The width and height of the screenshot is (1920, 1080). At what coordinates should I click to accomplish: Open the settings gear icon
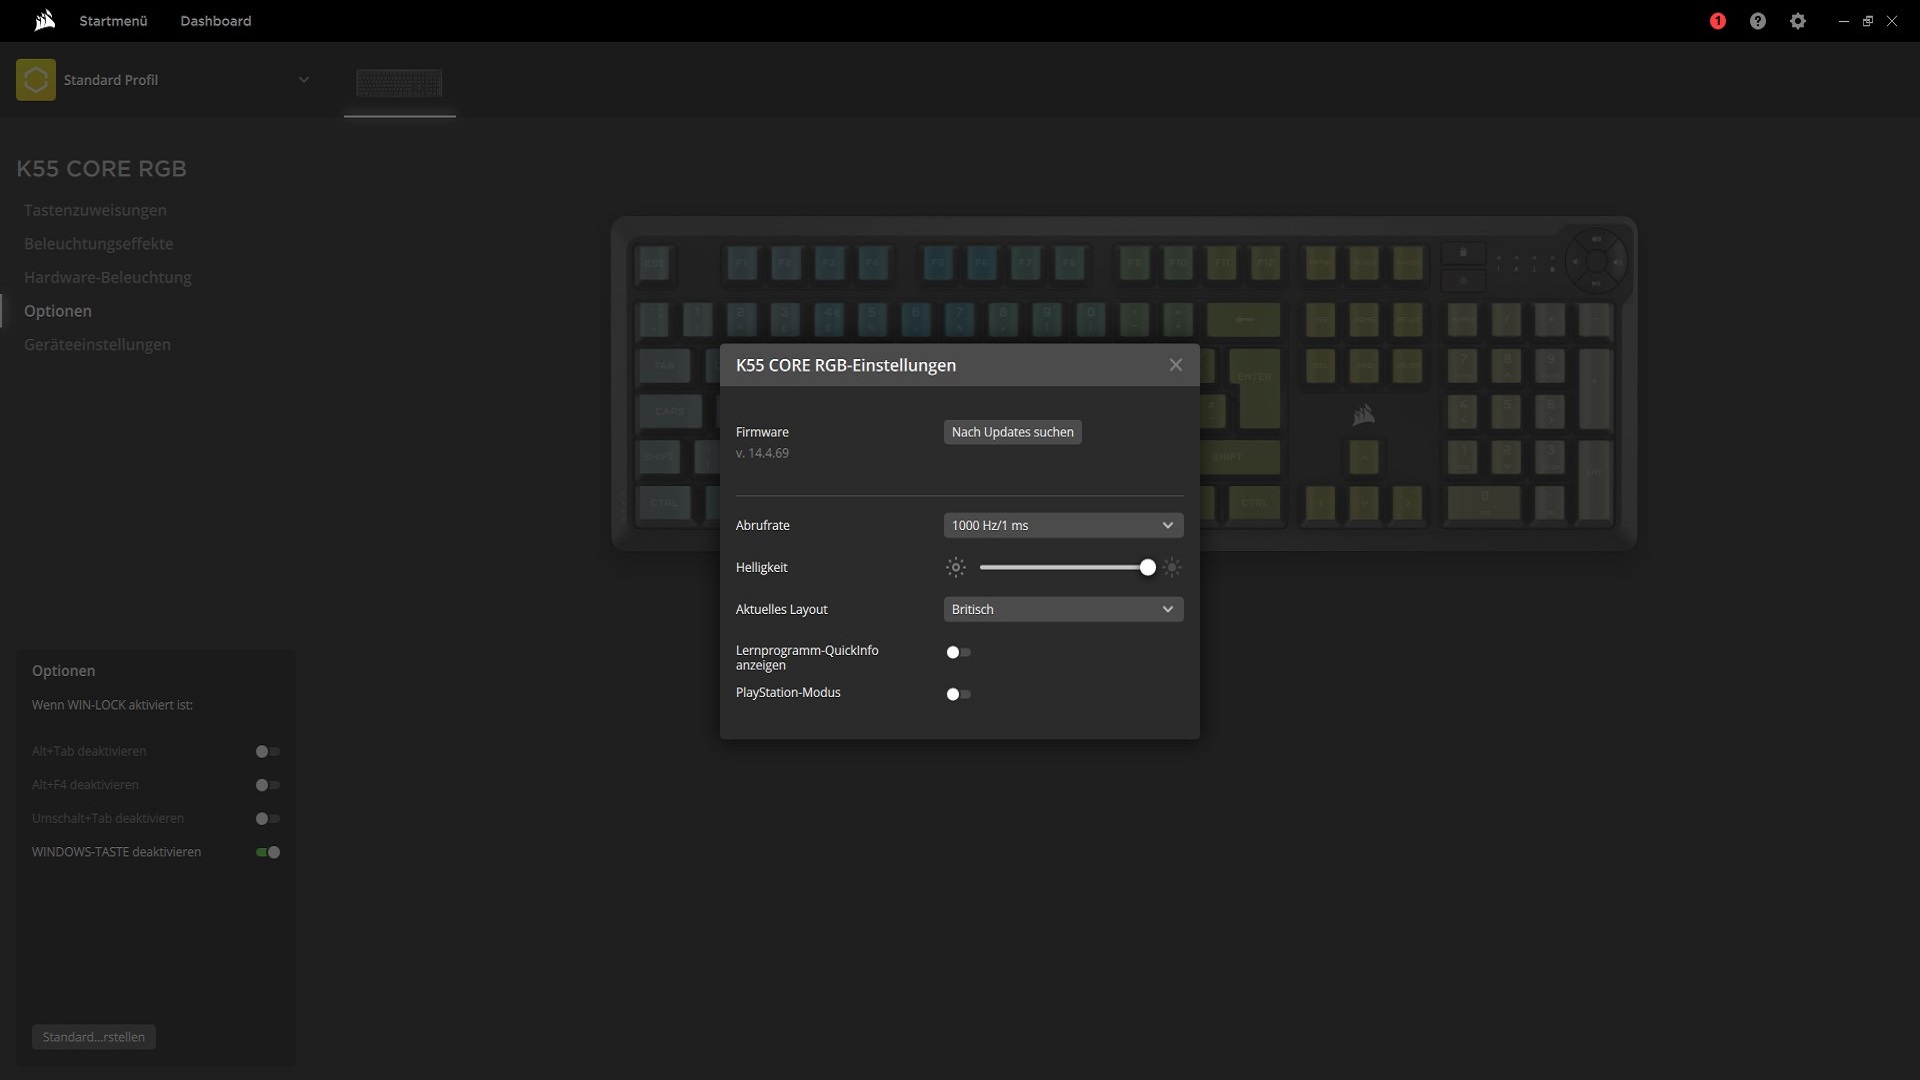[1798, 21]
